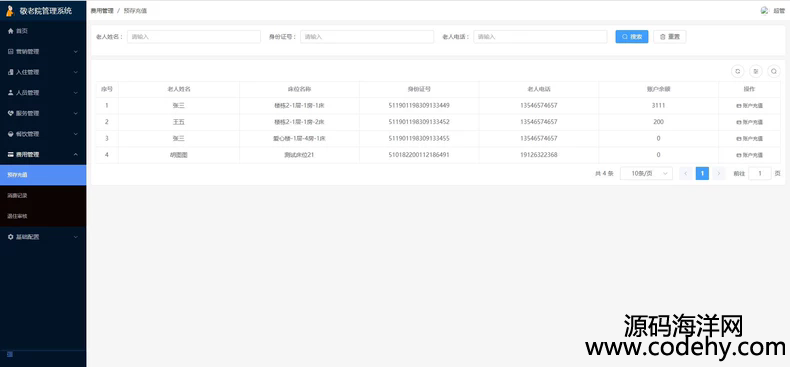Click the 餐饮管理 dining icon
790x367 pixels.
(x=11, y=134)
